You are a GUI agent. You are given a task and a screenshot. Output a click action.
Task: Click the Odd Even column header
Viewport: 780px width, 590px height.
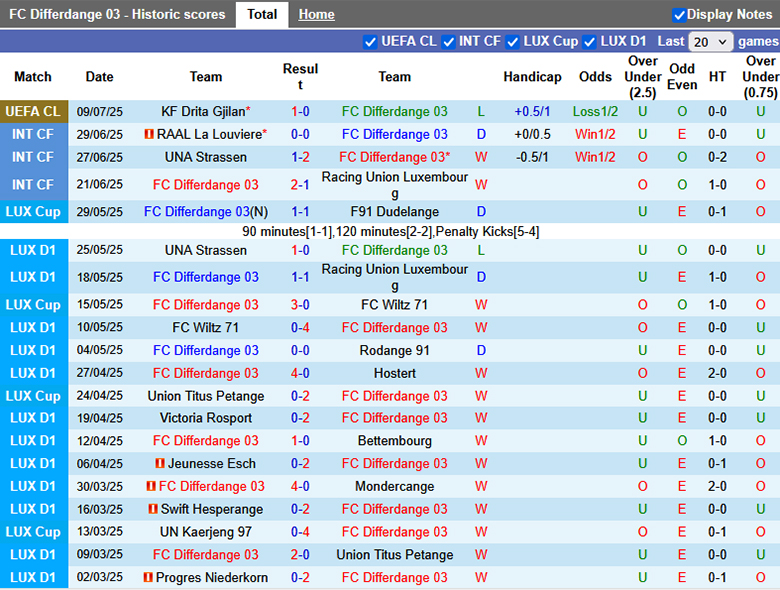[682, 77]
